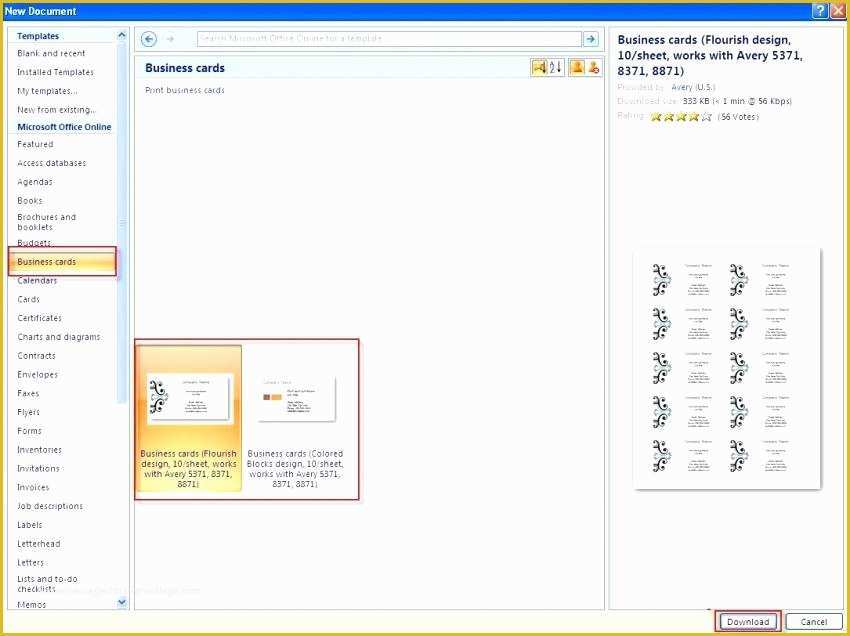This screenshot has height=636, width=850.
Task: Select the Access databases category
Action: [x=51, y=163]
